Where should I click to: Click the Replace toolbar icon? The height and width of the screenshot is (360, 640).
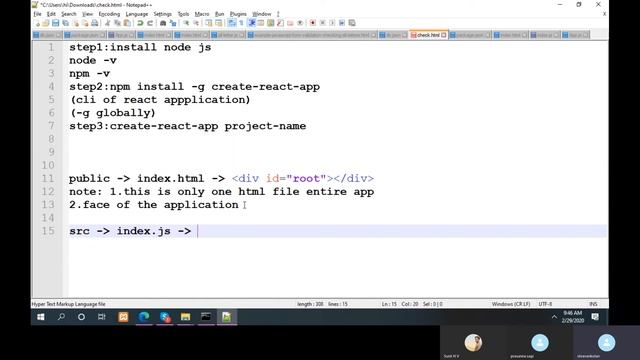(173, 23)
